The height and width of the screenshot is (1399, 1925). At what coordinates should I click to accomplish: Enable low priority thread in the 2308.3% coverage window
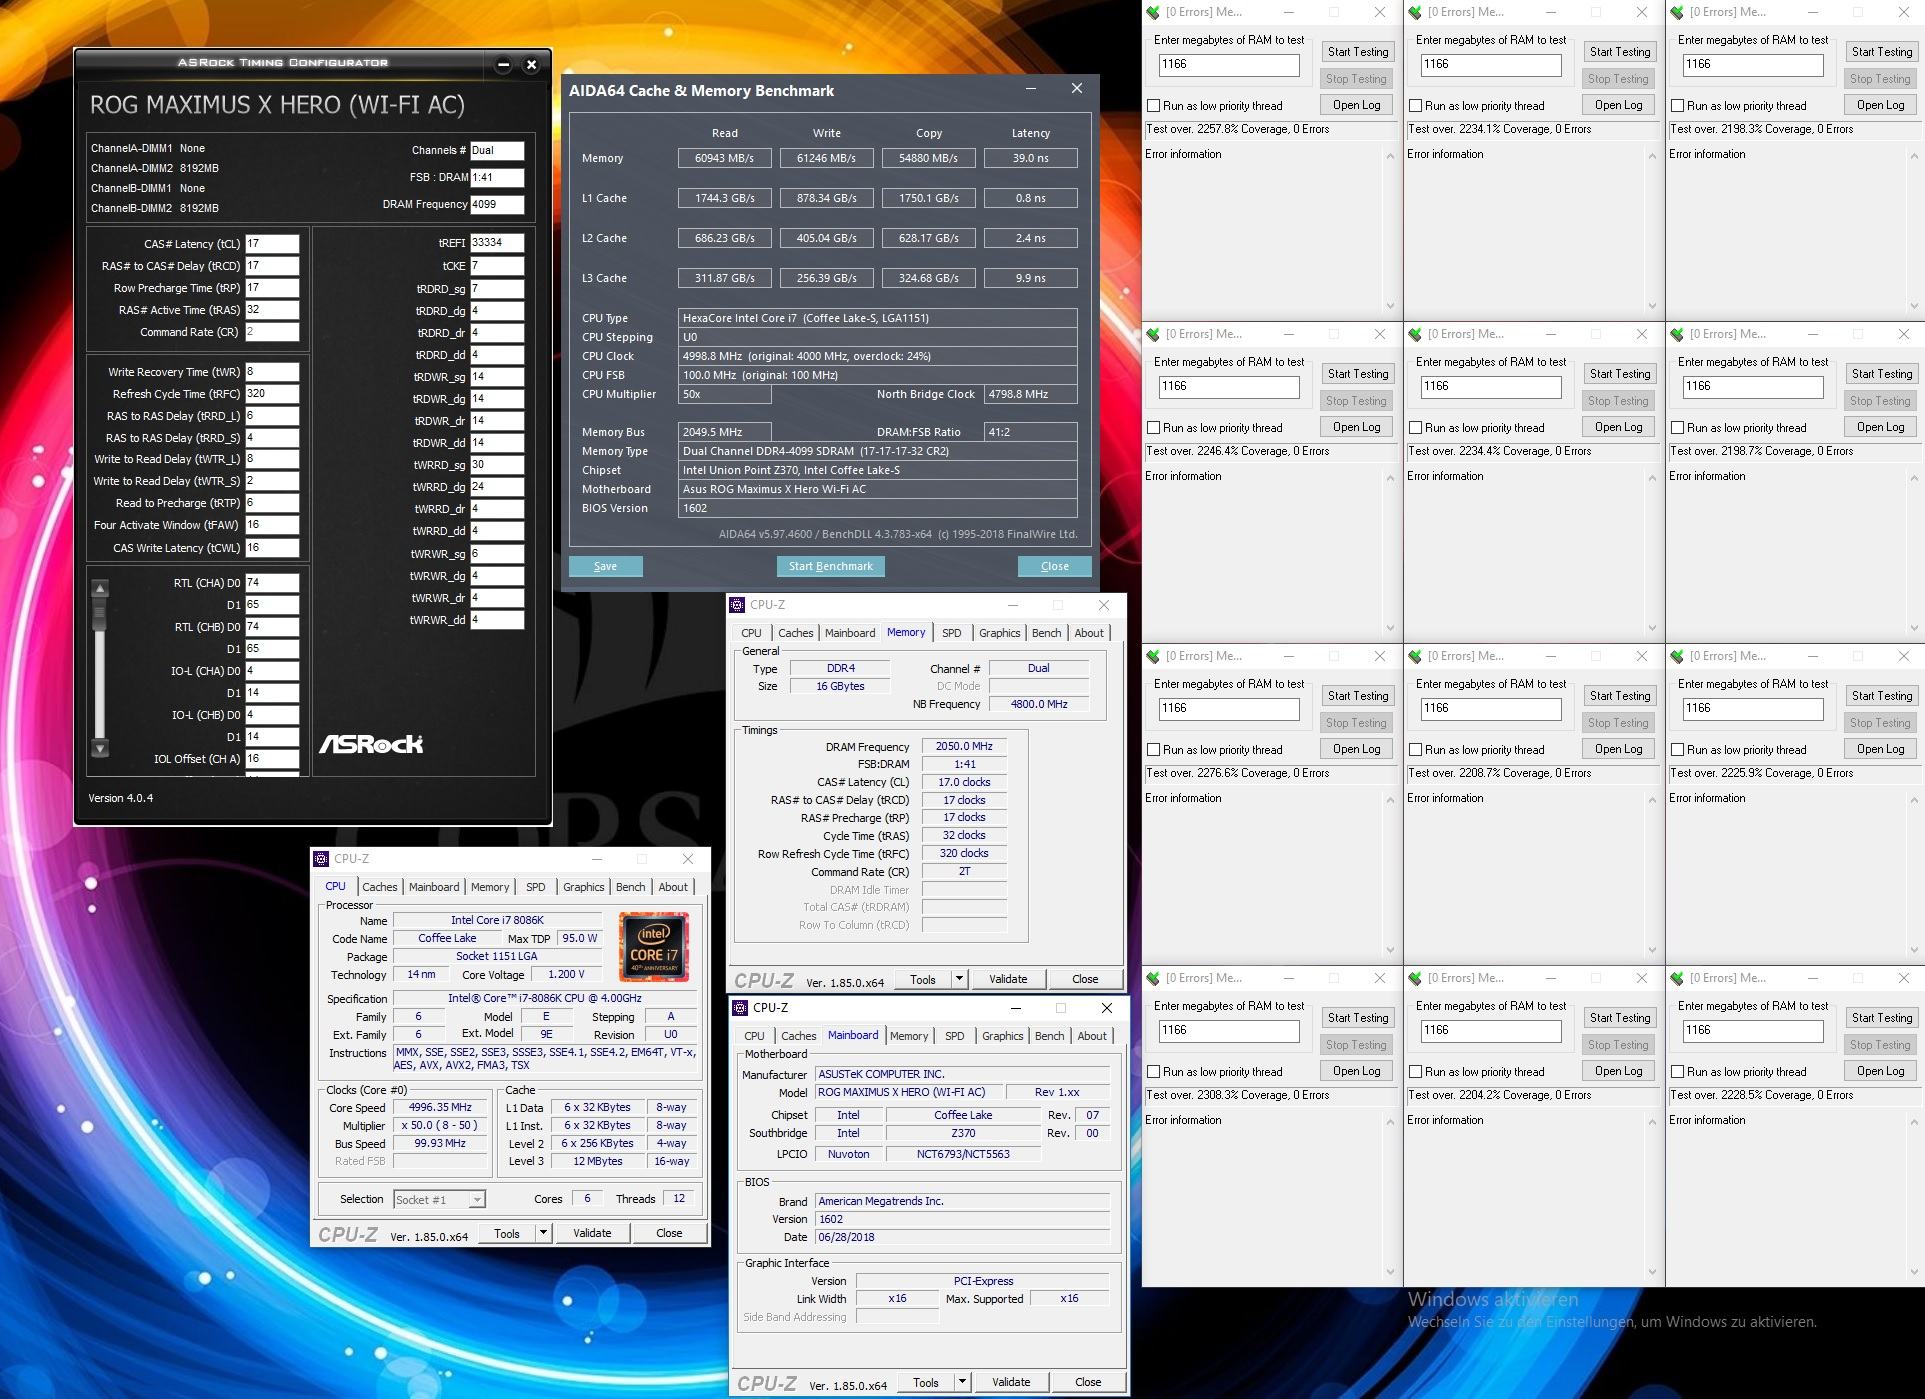coord(1154,1072)
